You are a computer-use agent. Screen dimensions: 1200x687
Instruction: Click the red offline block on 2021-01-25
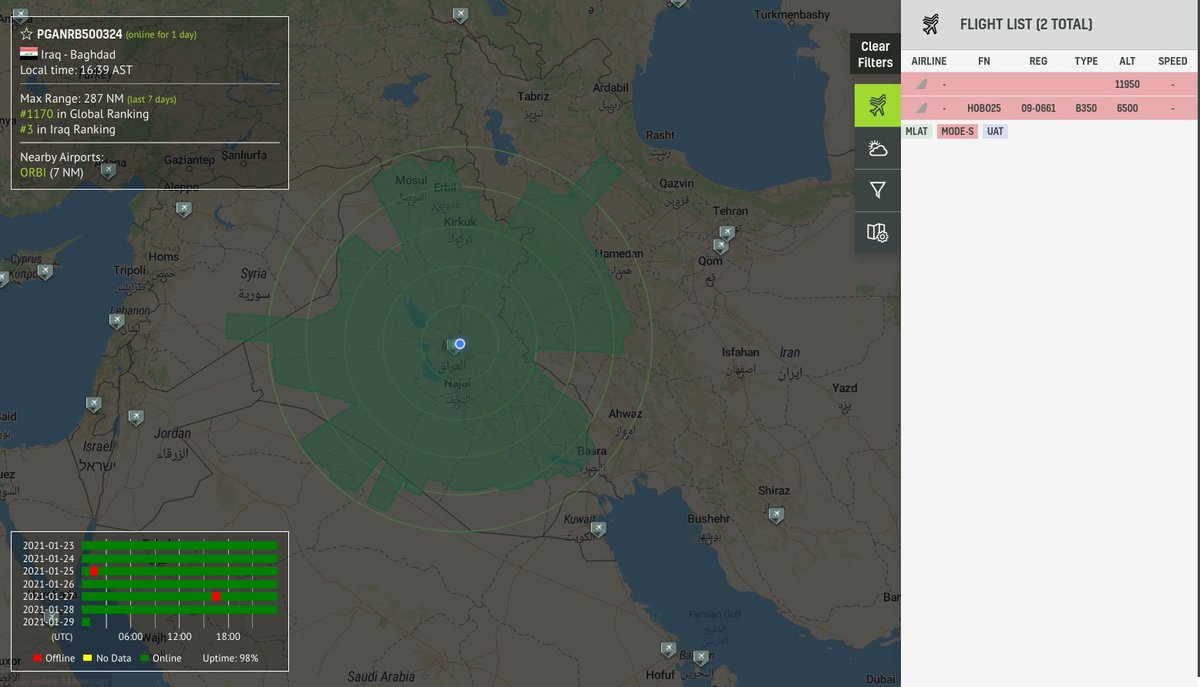[x=94, y=571]
